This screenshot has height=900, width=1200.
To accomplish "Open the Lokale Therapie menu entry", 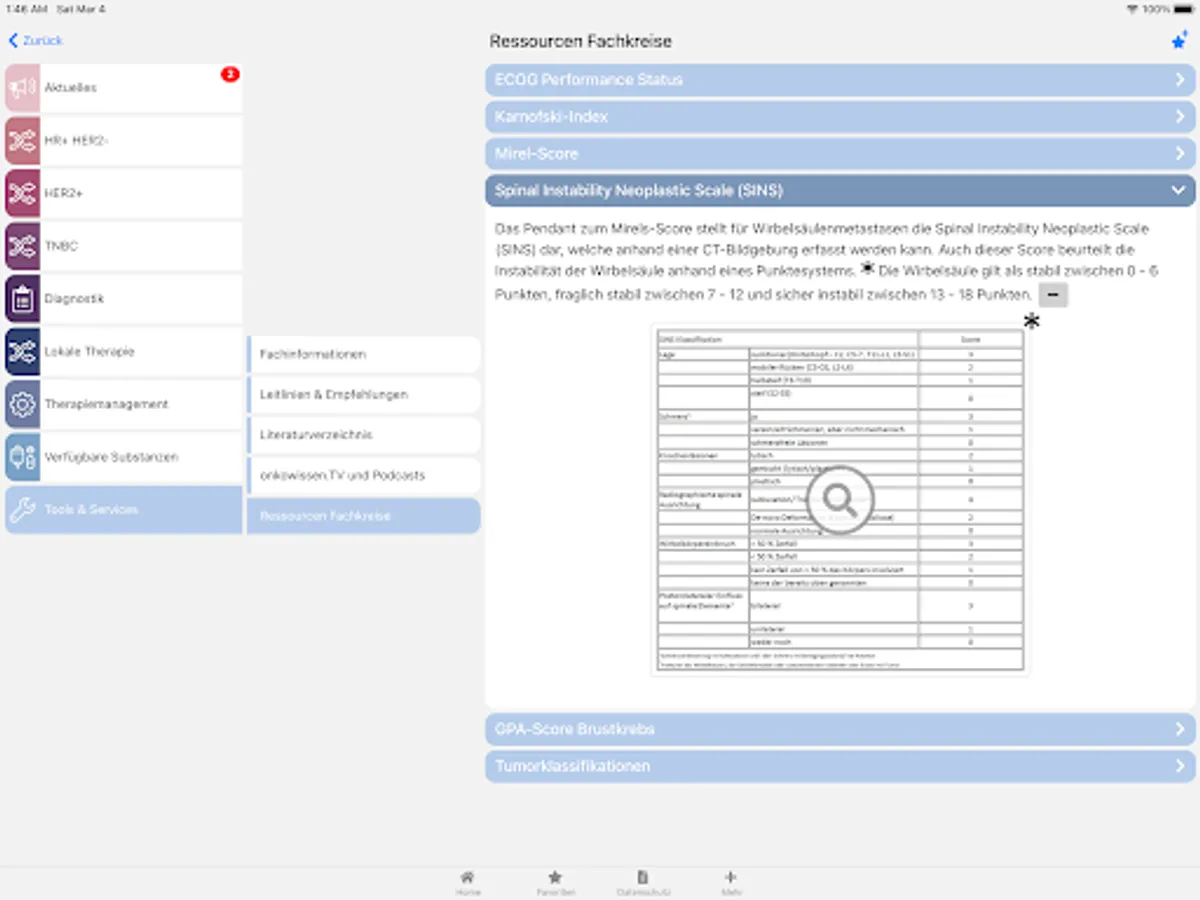I will 123,351.
